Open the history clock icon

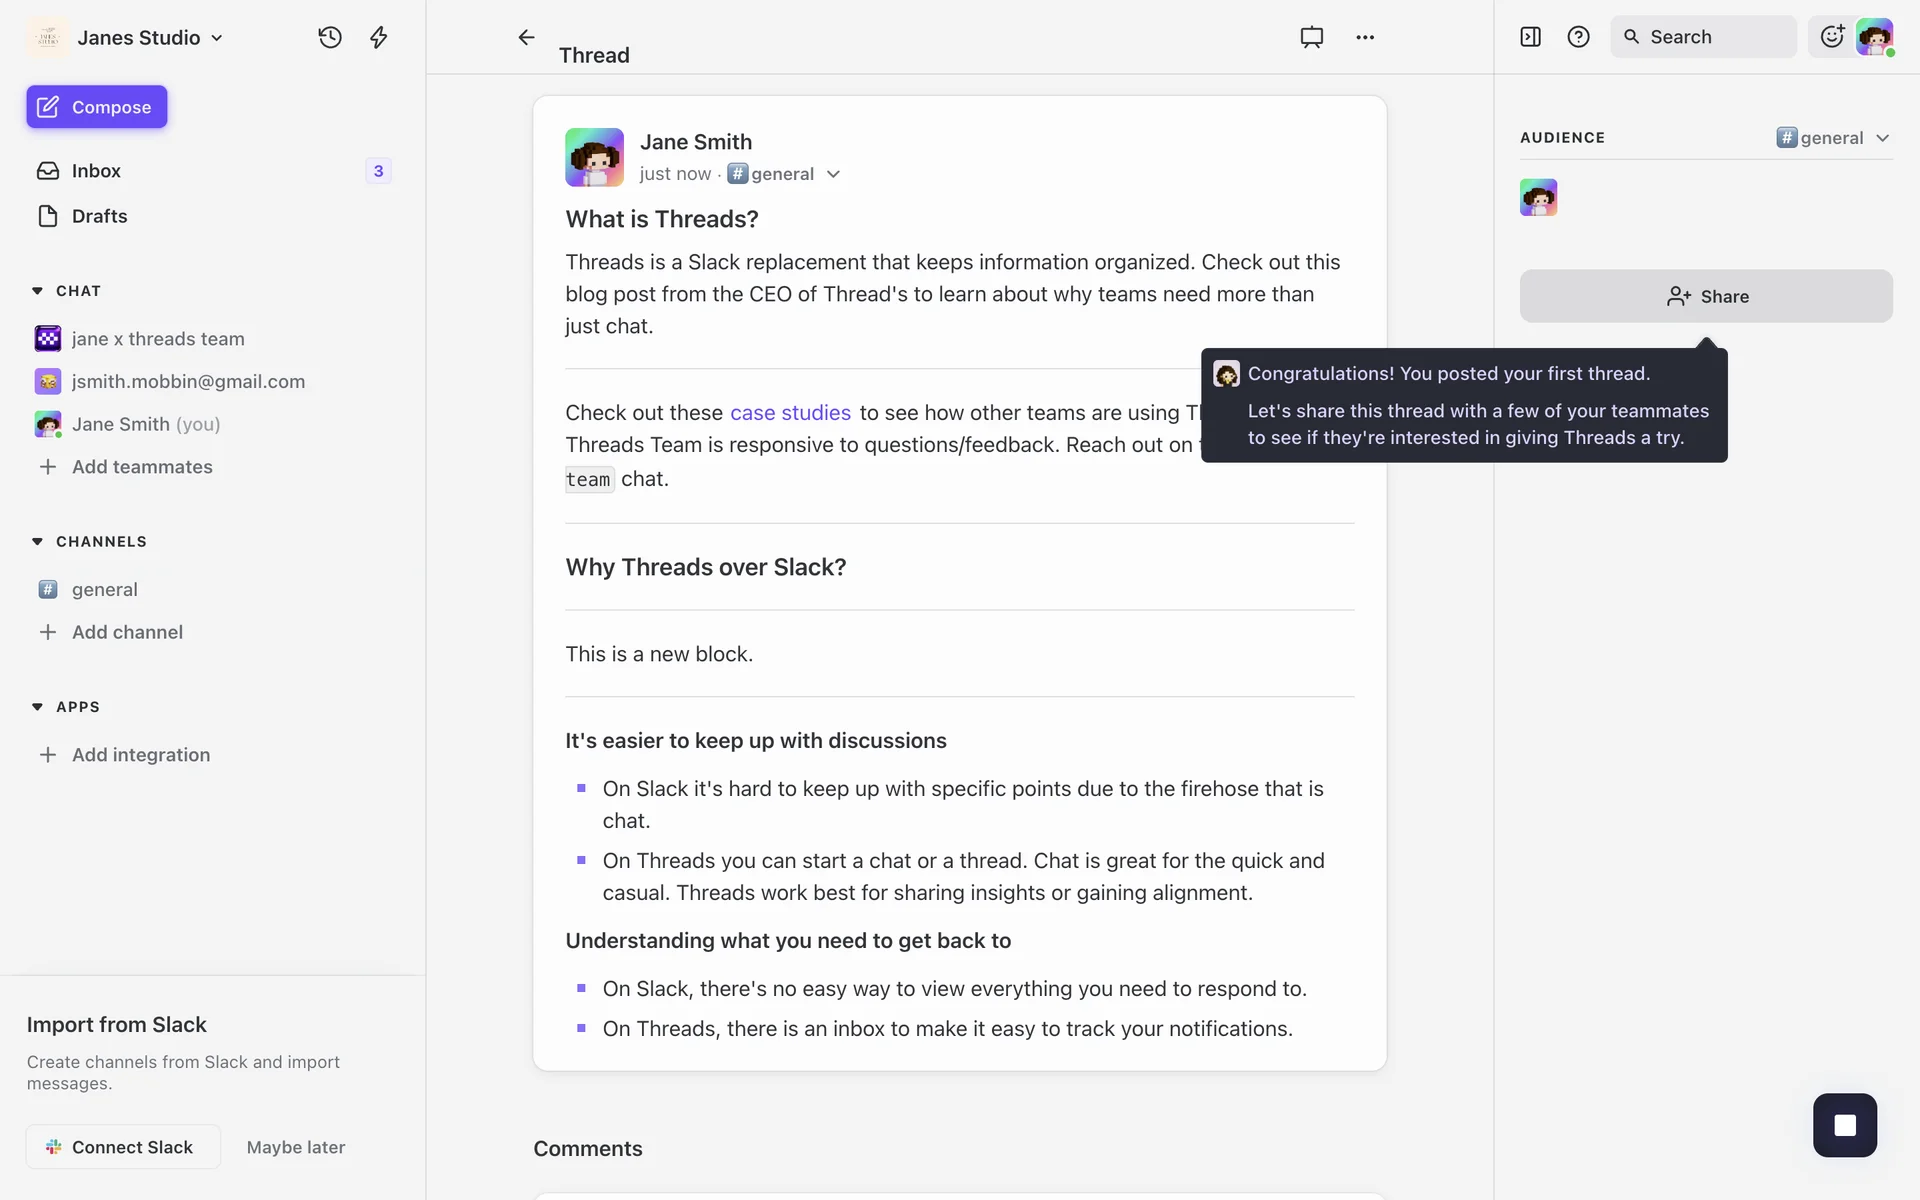click(x=330, y=37)
